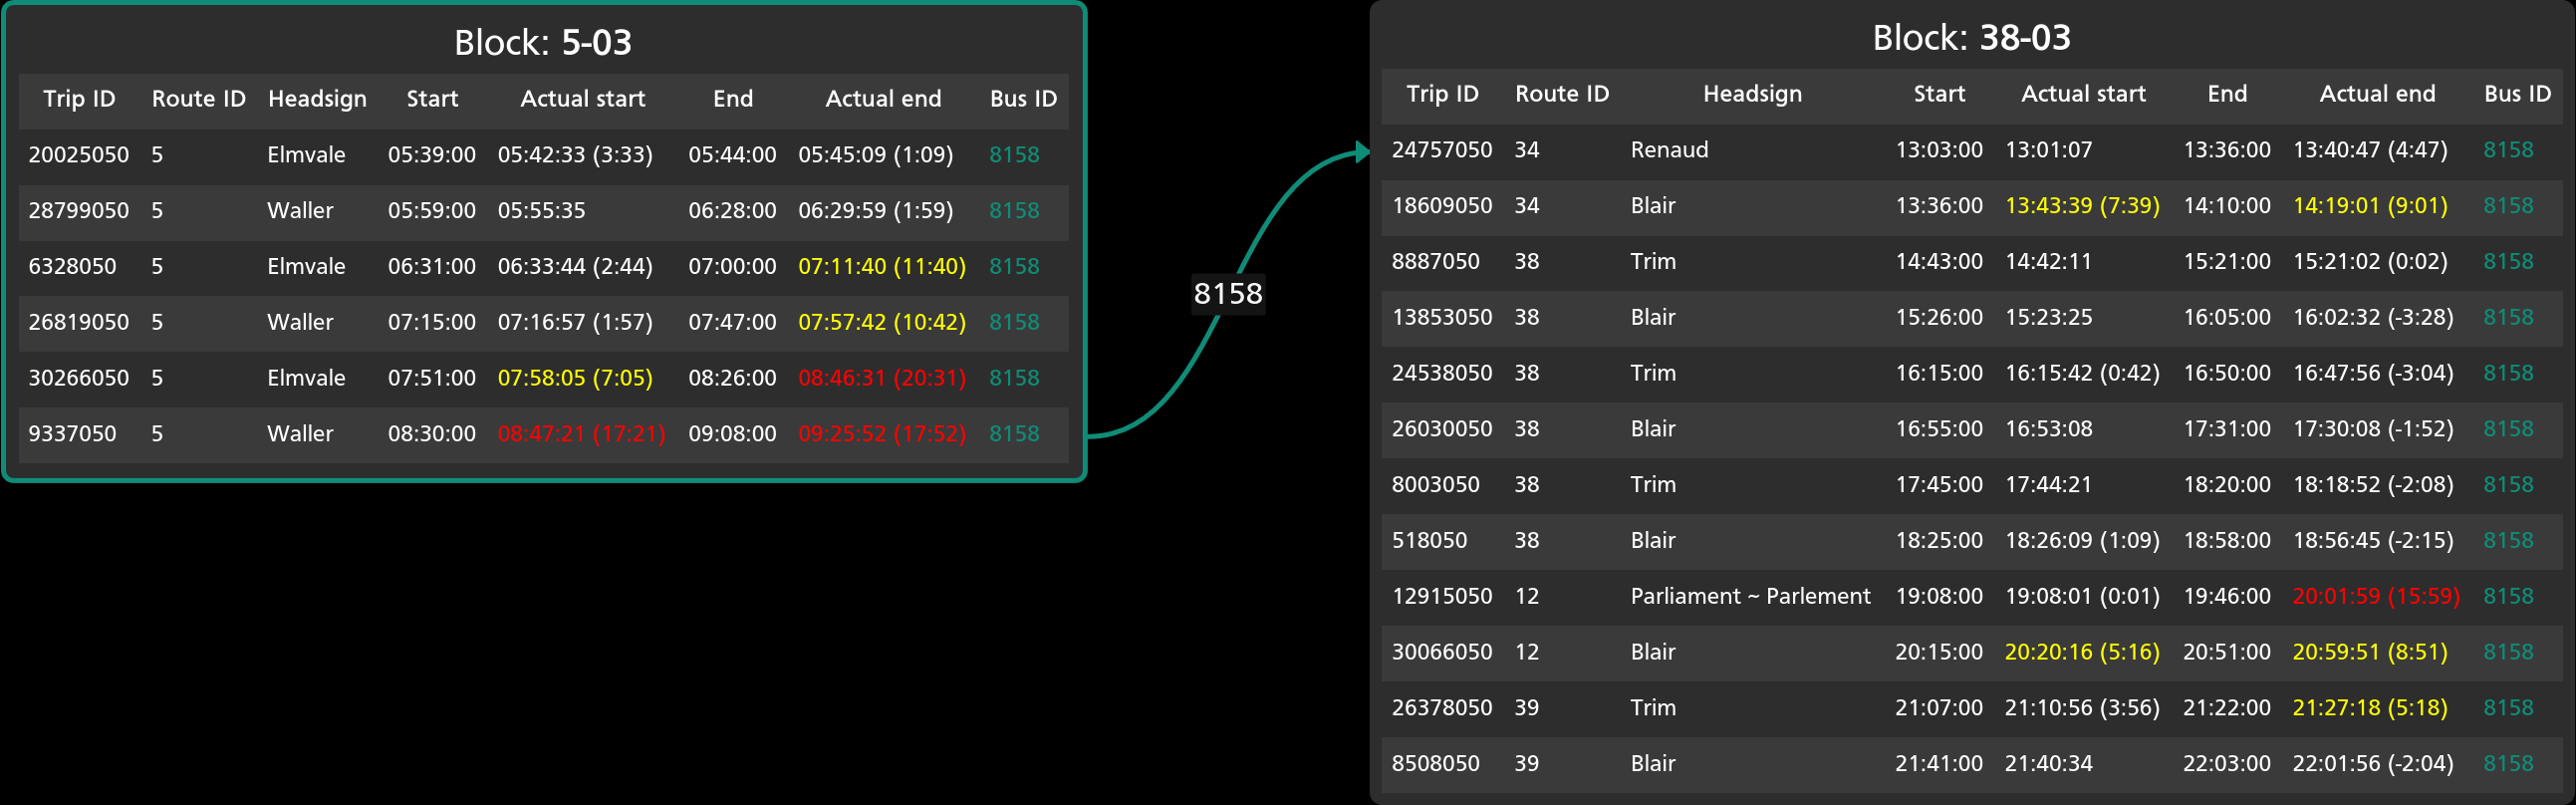Click Actual end header in Block 38-03 table
The height and width of the screenshot is (805, 2576).
[x=2376, y=94]
